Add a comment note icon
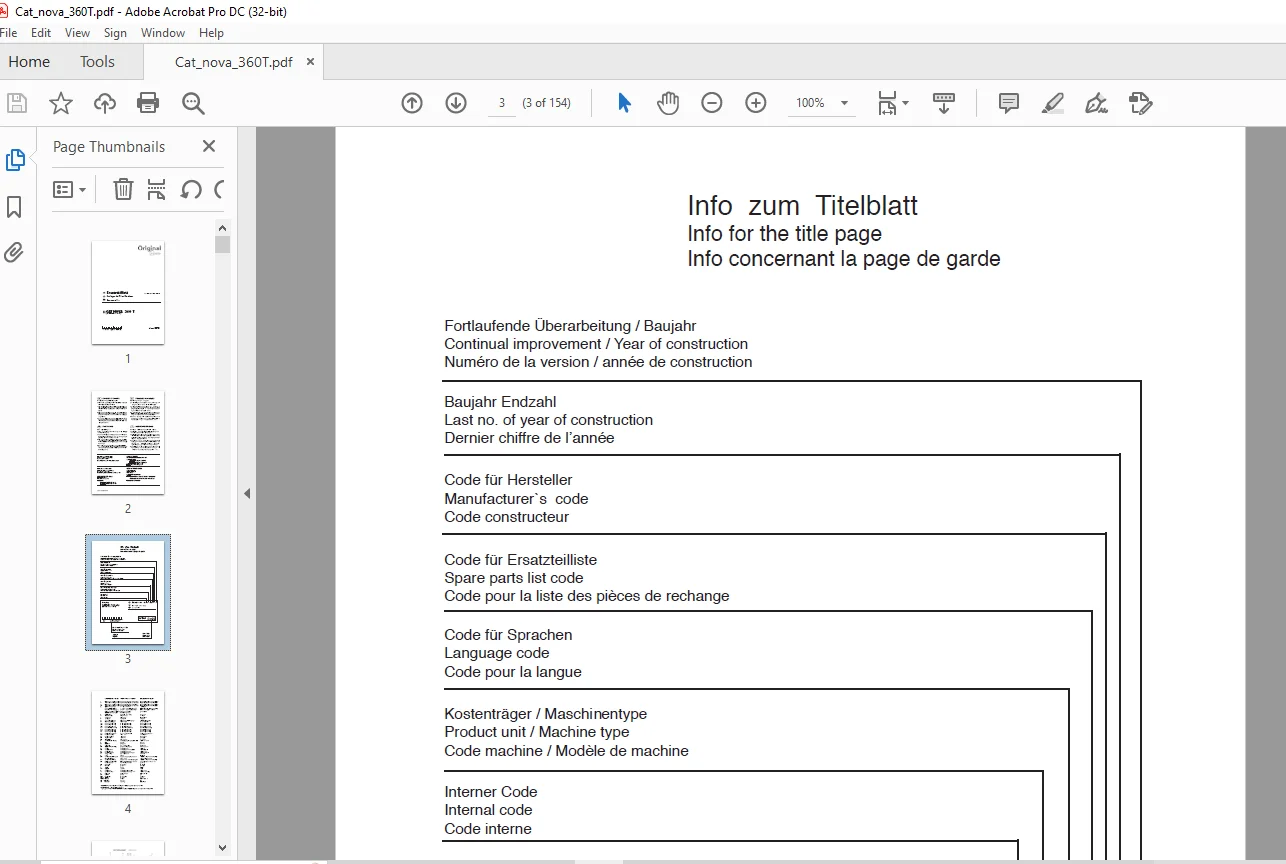The height and width of the screenshot is (864, 1286). point(1009,103)
